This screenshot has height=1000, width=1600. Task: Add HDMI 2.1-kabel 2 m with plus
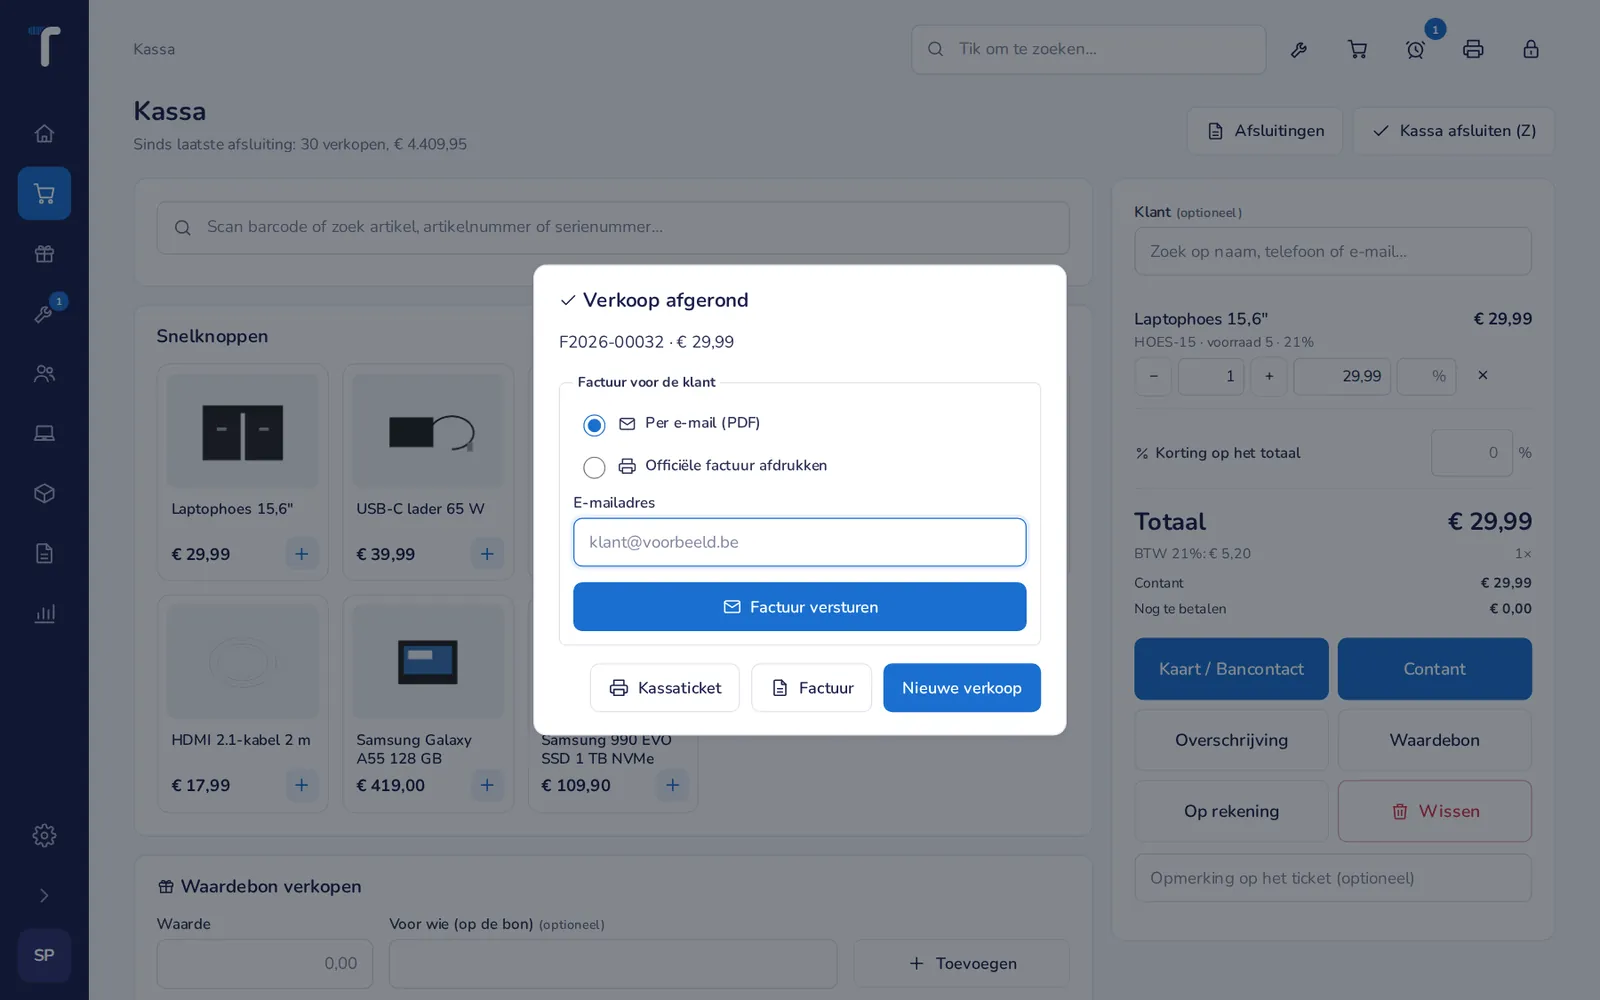(301, 785)
